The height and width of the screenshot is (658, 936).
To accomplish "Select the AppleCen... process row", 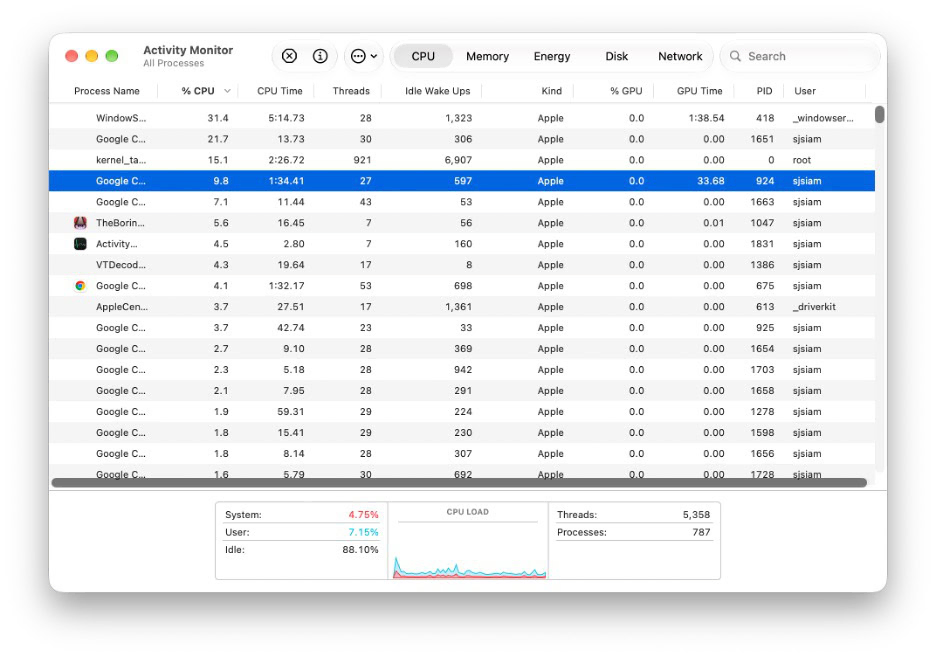I will tap(462, 306).
